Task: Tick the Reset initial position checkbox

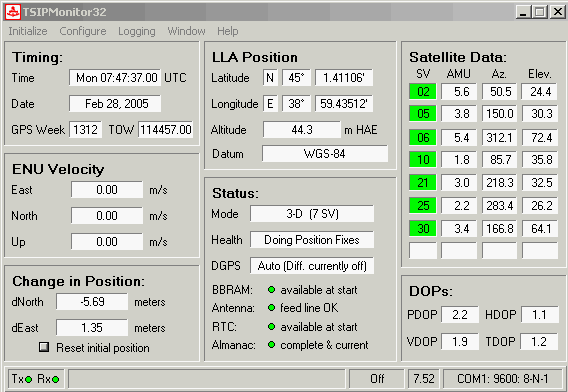Action: click(x=44, y=347)
